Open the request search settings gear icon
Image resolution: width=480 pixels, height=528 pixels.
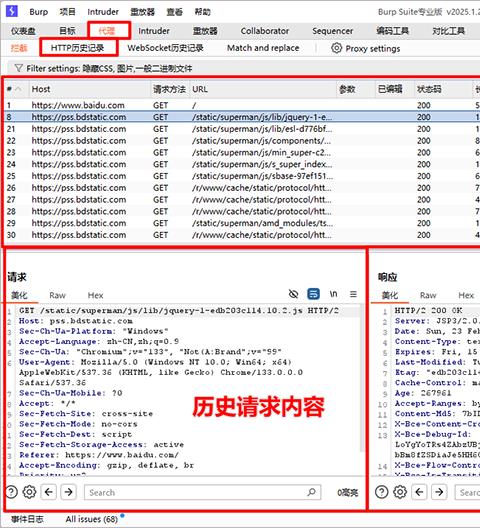pos(29,492)
